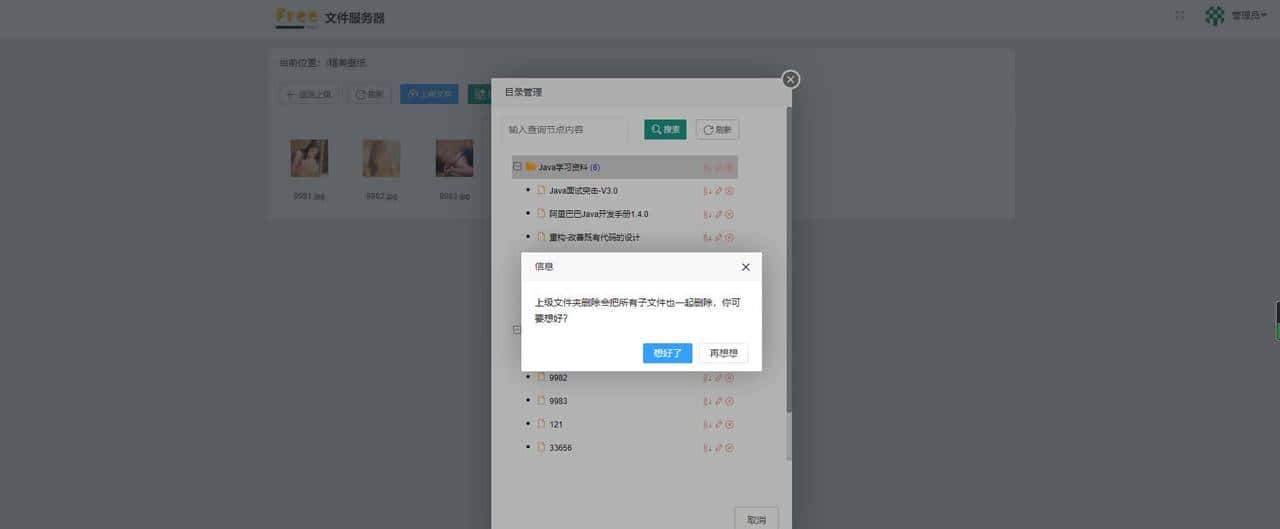Click the delete icon on node 9983

coord(729,401)
